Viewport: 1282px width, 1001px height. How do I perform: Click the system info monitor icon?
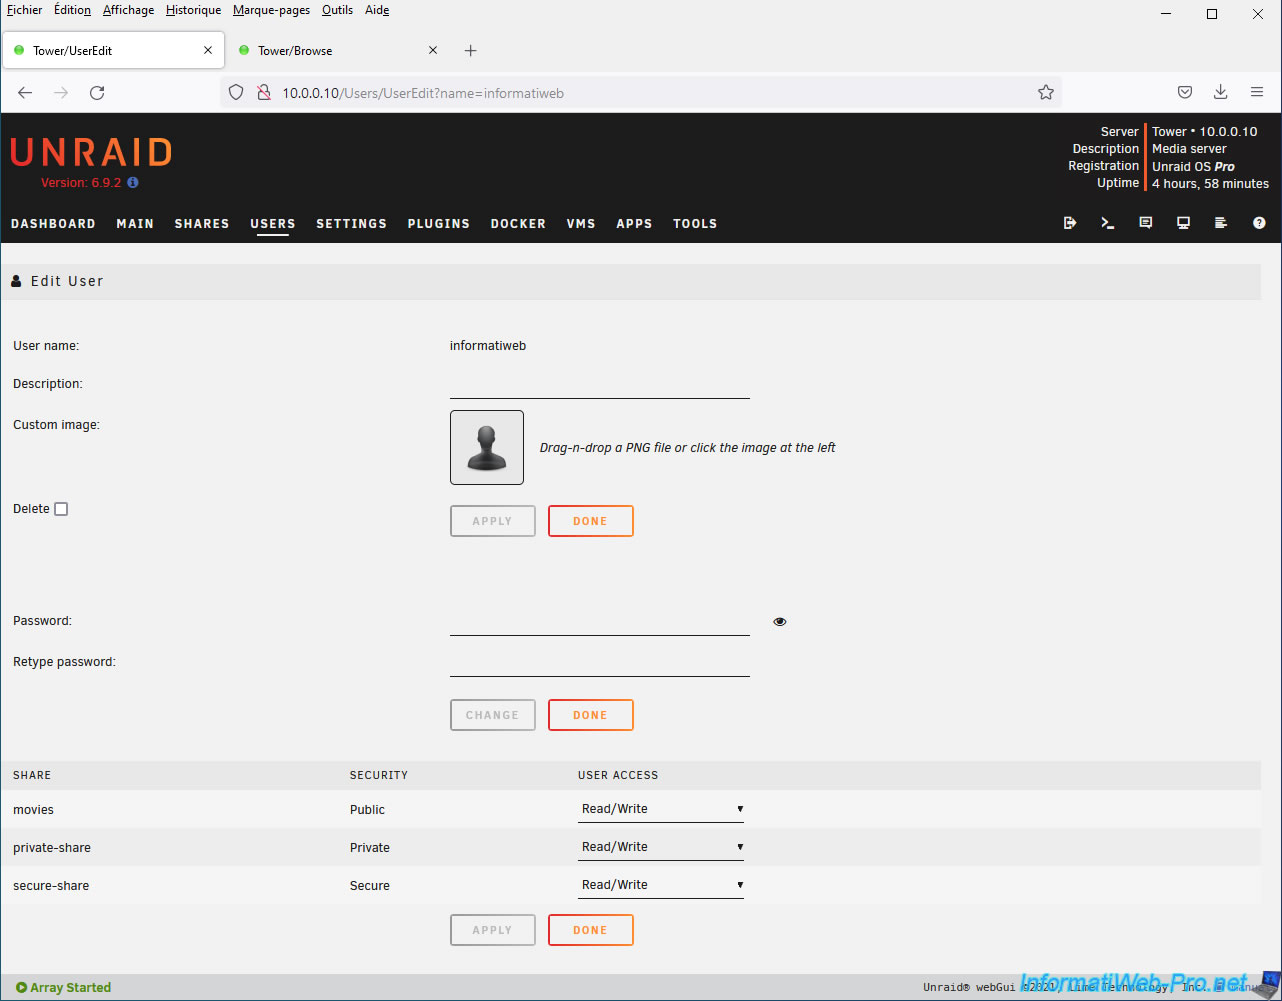tap(1183, 223)
